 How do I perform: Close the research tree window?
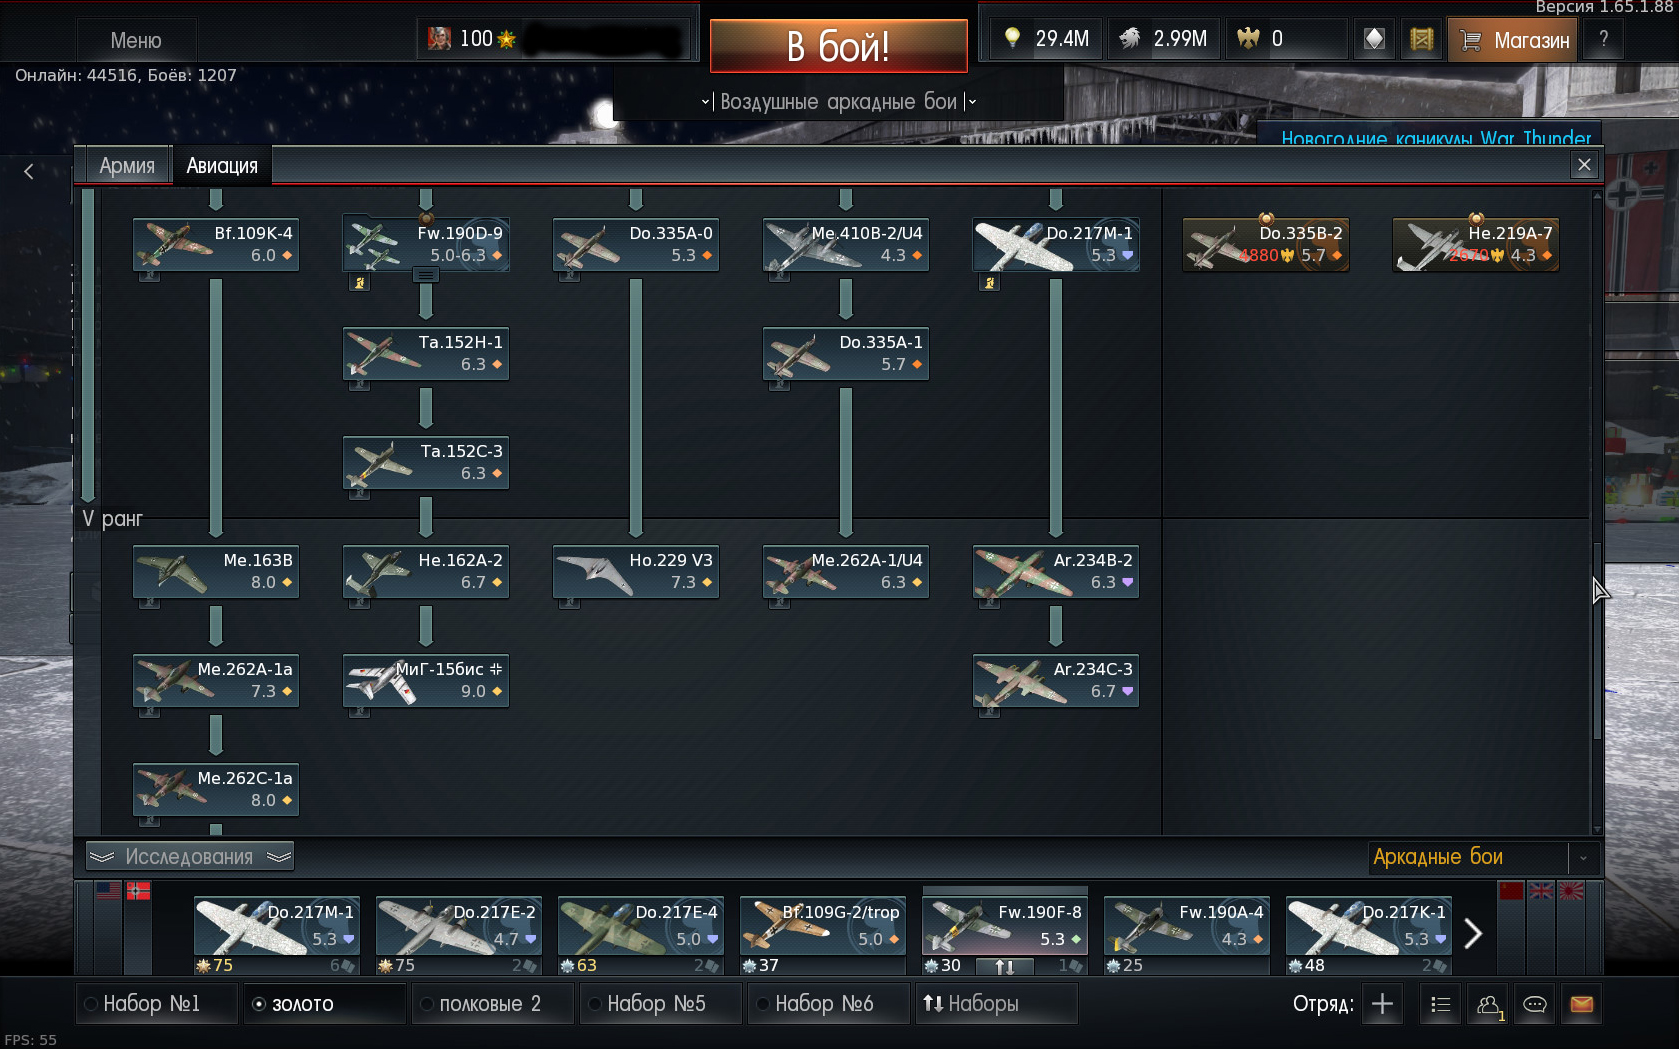(x=1584, y=166)
